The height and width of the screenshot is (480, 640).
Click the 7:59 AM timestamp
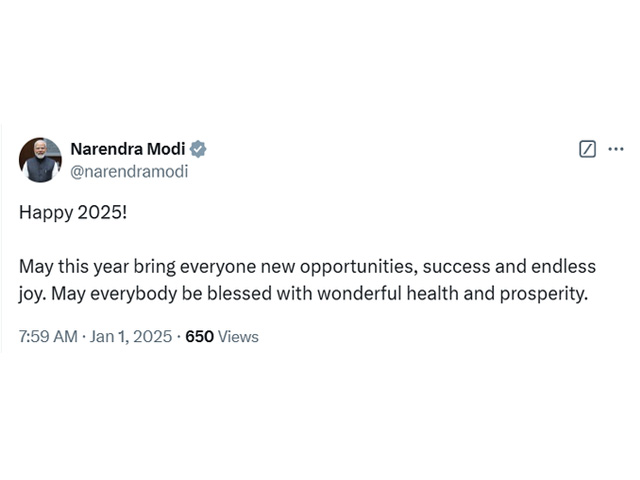pyautogui.click(x=48, y=337)
